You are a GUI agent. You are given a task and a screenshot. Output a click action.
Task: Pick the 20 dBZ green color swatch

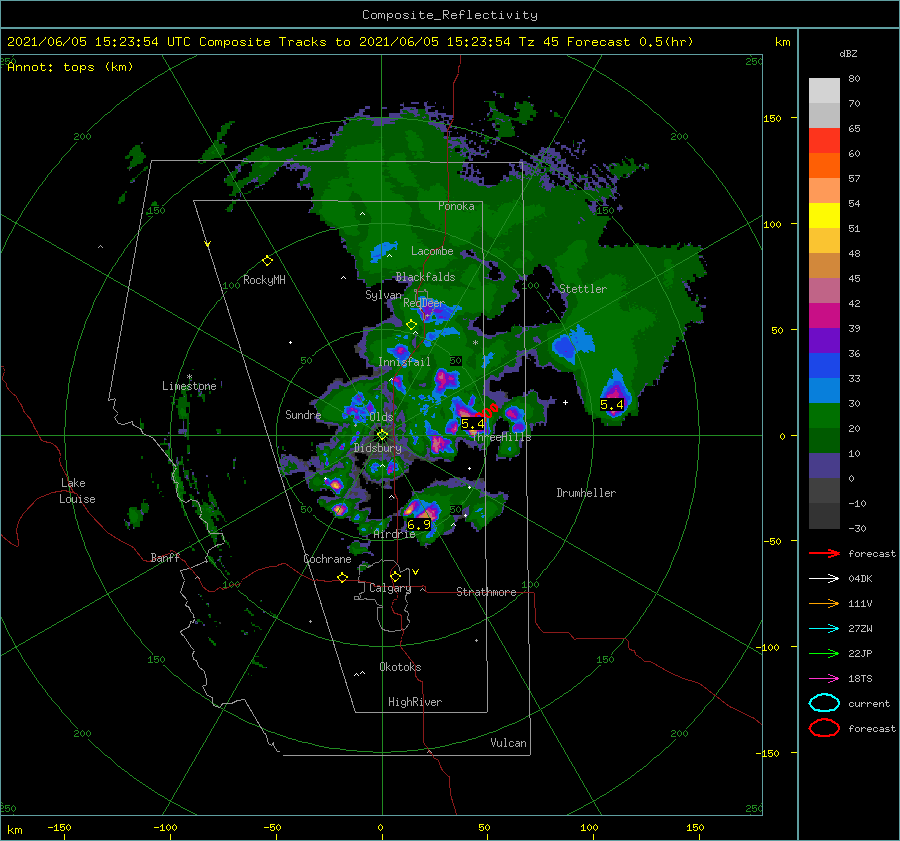[824, 440]
